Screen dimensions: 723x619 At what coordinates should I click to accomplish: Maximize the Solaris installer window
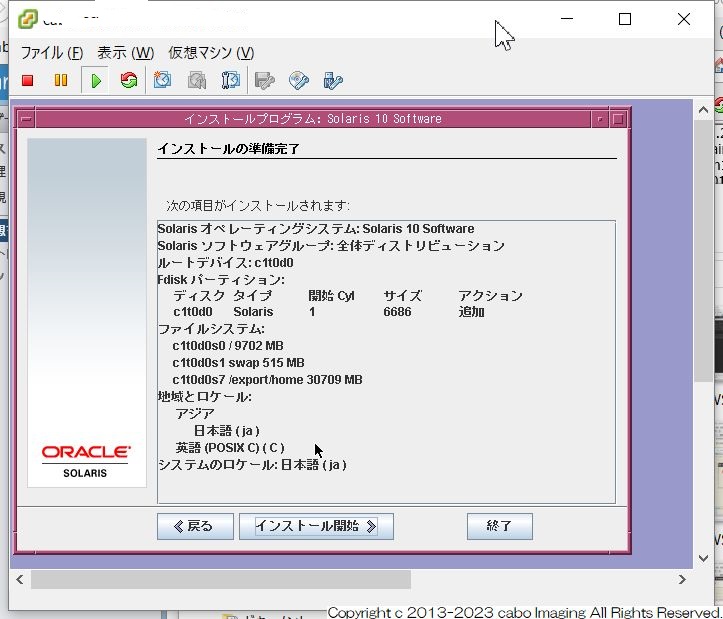click(x=618, y=119)
